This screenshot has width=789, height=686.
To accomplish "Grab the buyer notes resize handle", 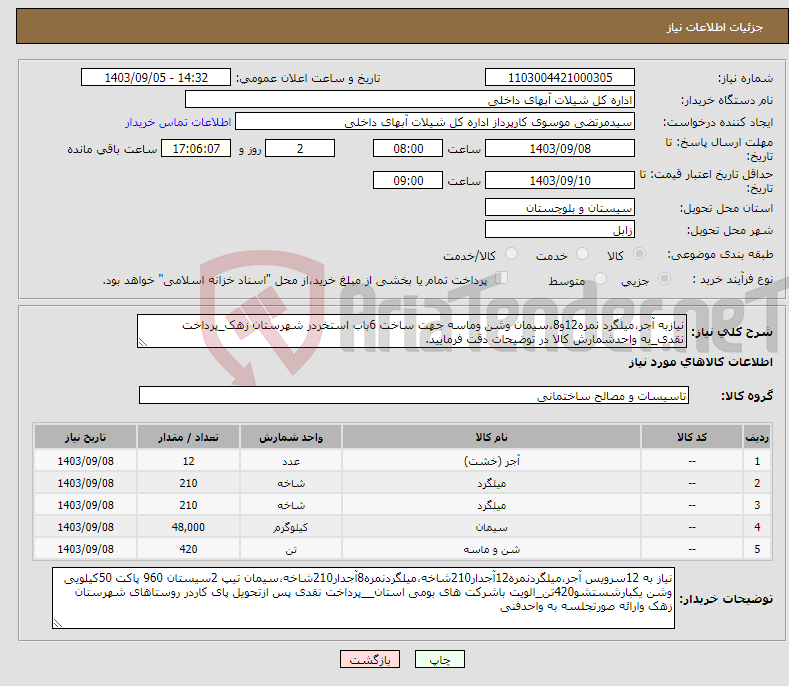I will pyautogui.click(x=58, y=623).
